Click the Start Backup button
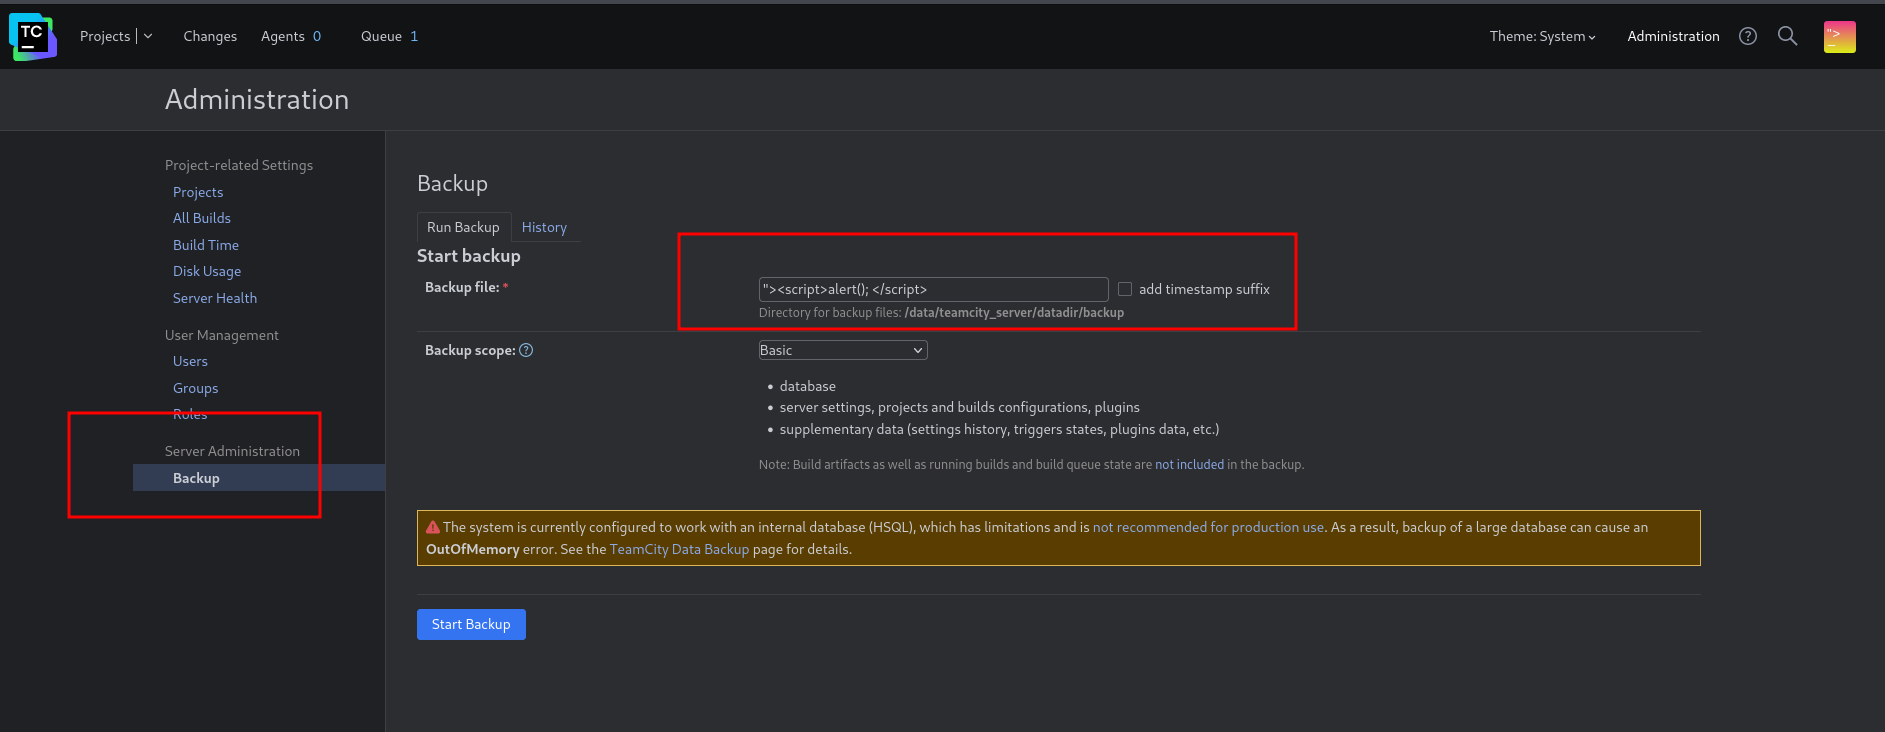This screenshot has height=732, width=1885. click(471, 624)
